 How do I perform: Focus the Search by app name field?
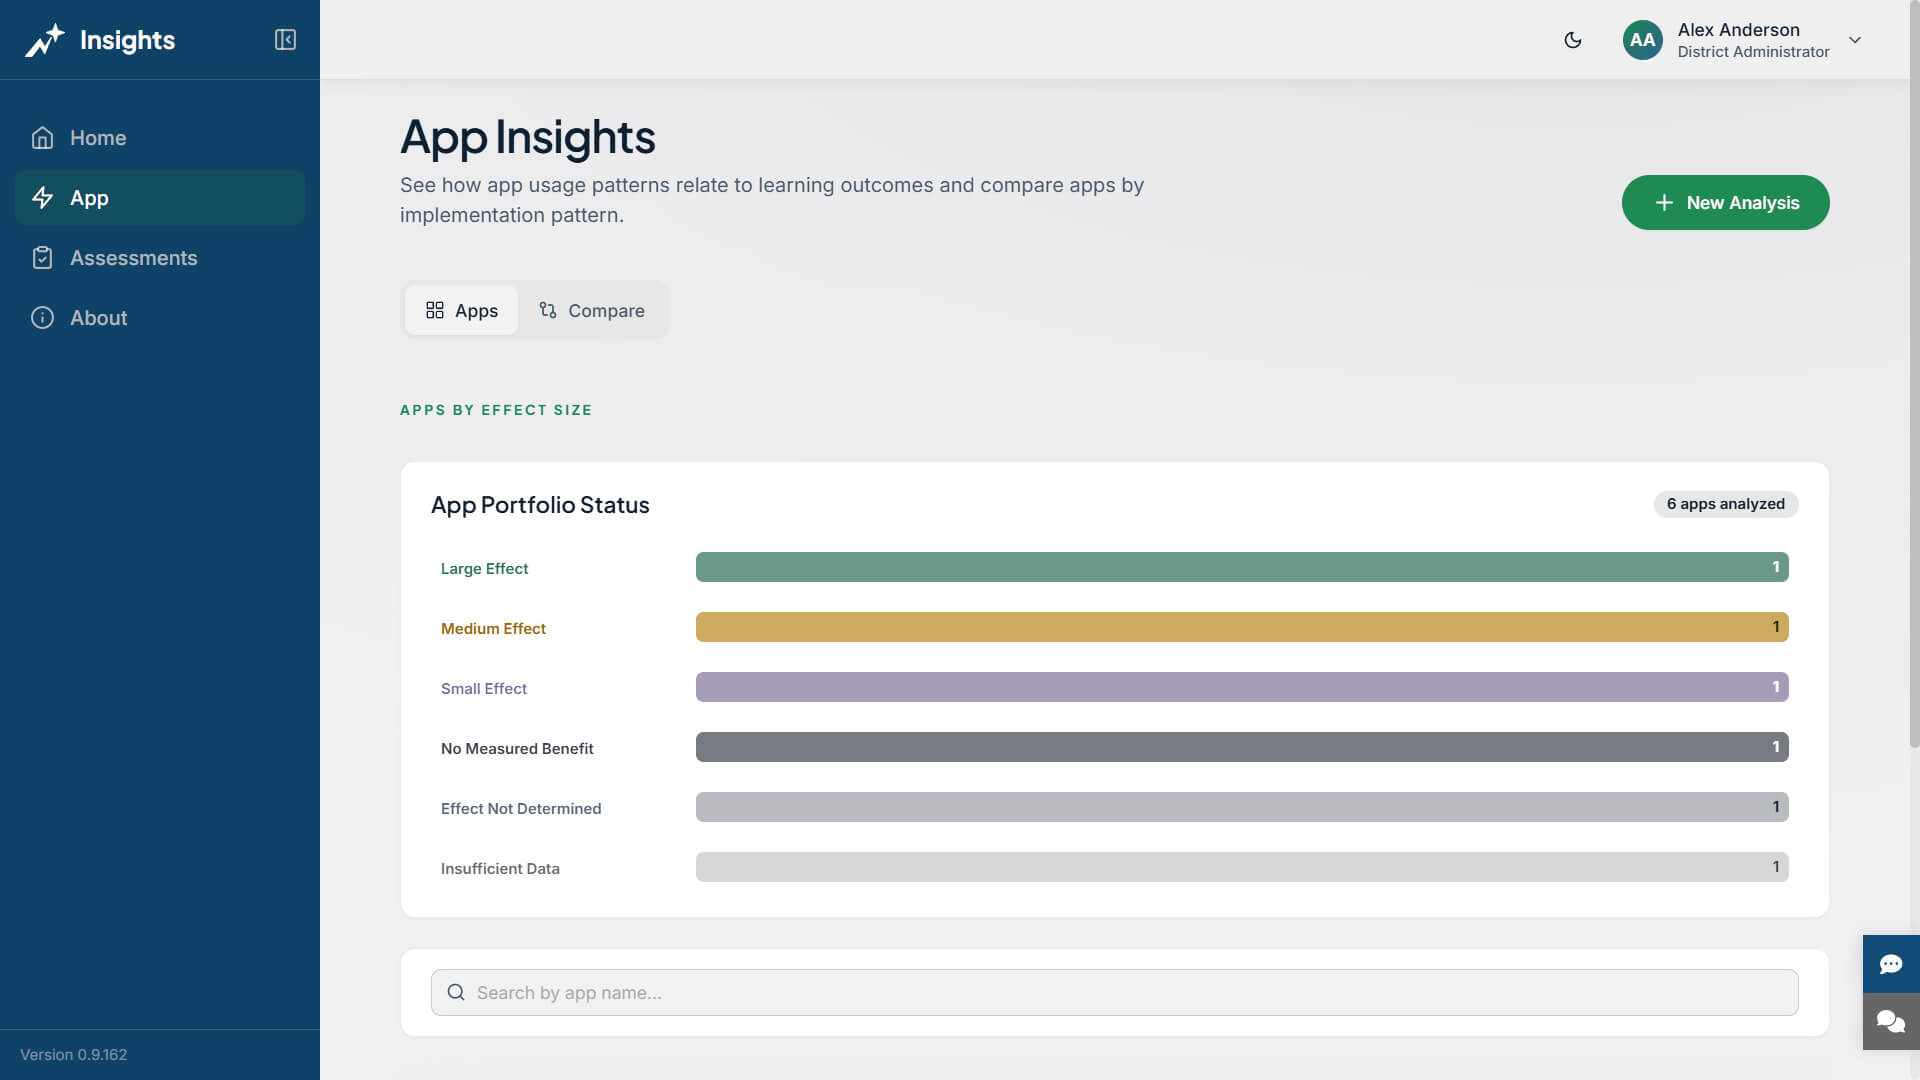(1114, 992)
